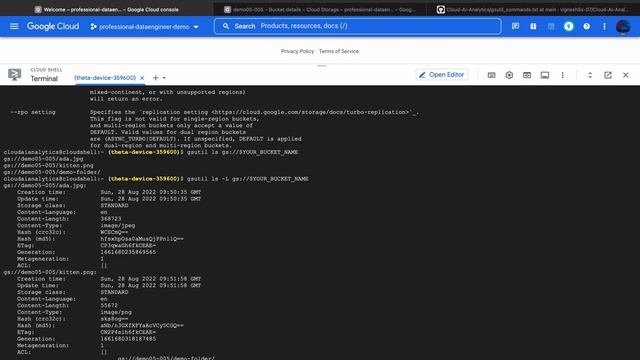Open the Terms of Service link
This screenshot has width=640, height=360.
pyautogui.click(x=339, y=51)
